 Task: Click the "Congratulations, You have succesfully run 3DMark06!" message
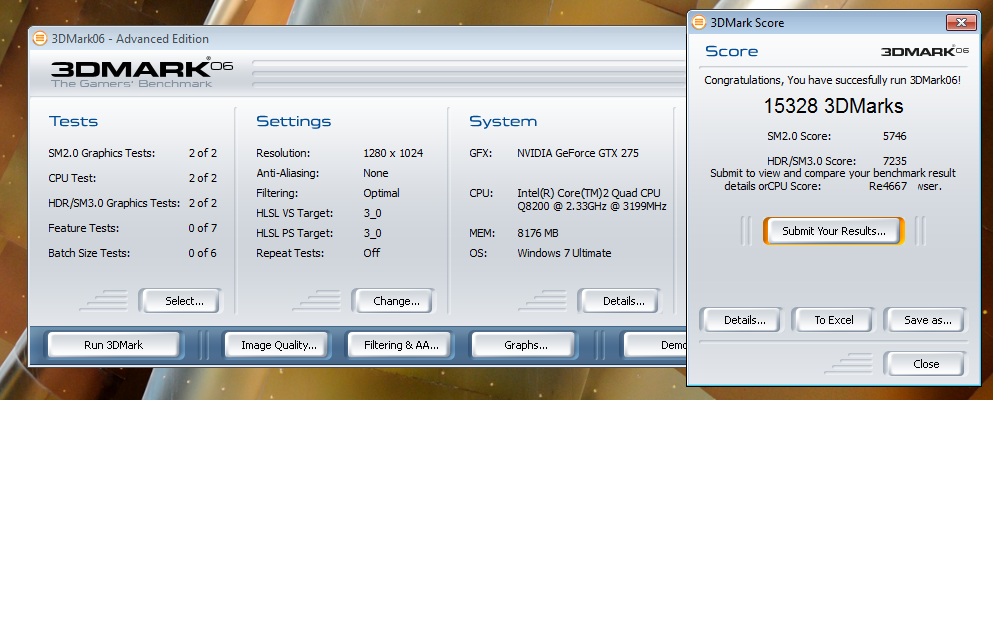point(832,80)
